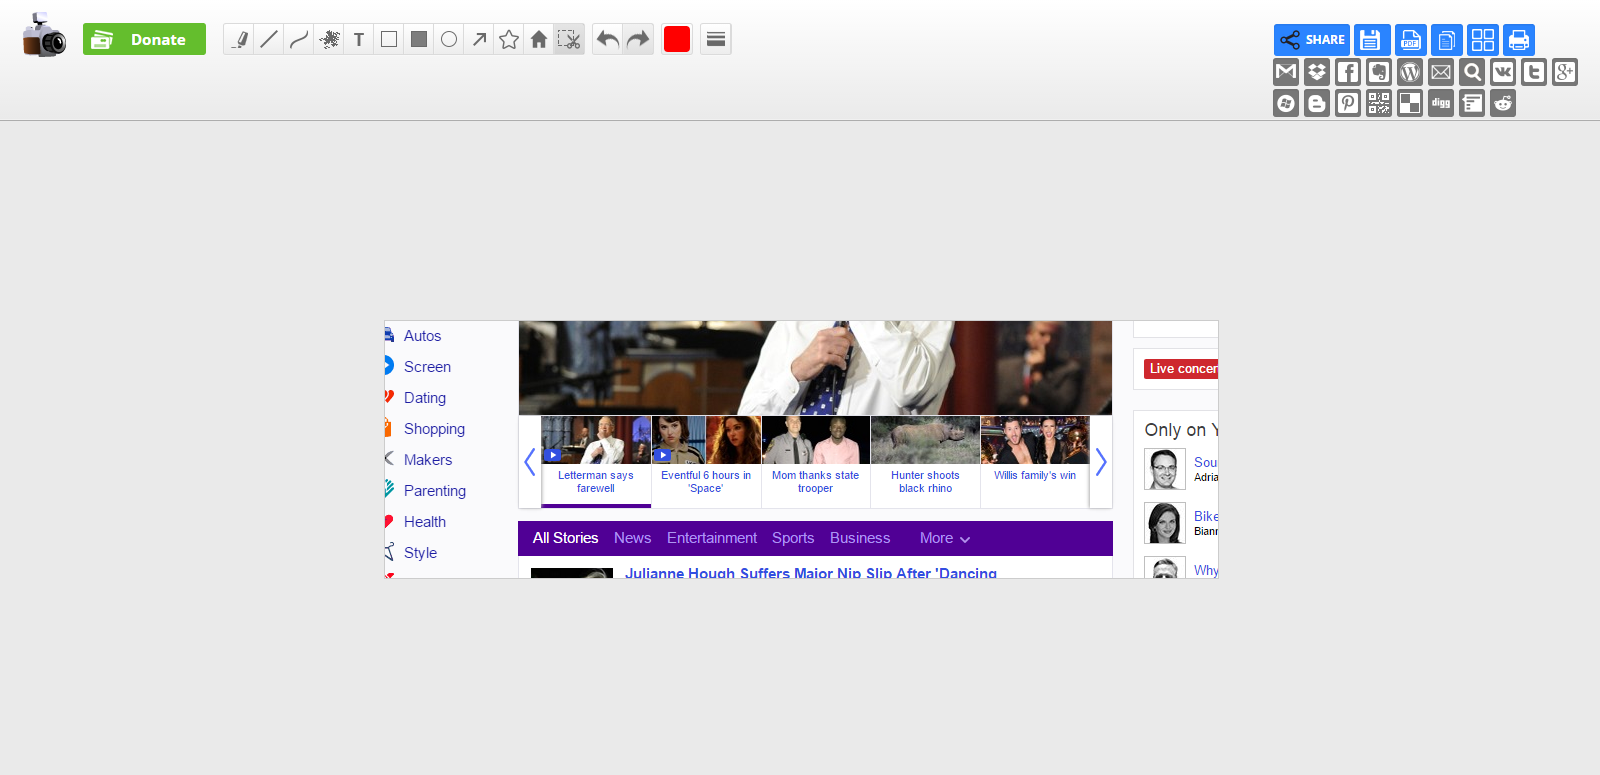Click the 'News' tab in captured page
The height and width of the screenshot is (775, 1600).
(x=632, y=538)
